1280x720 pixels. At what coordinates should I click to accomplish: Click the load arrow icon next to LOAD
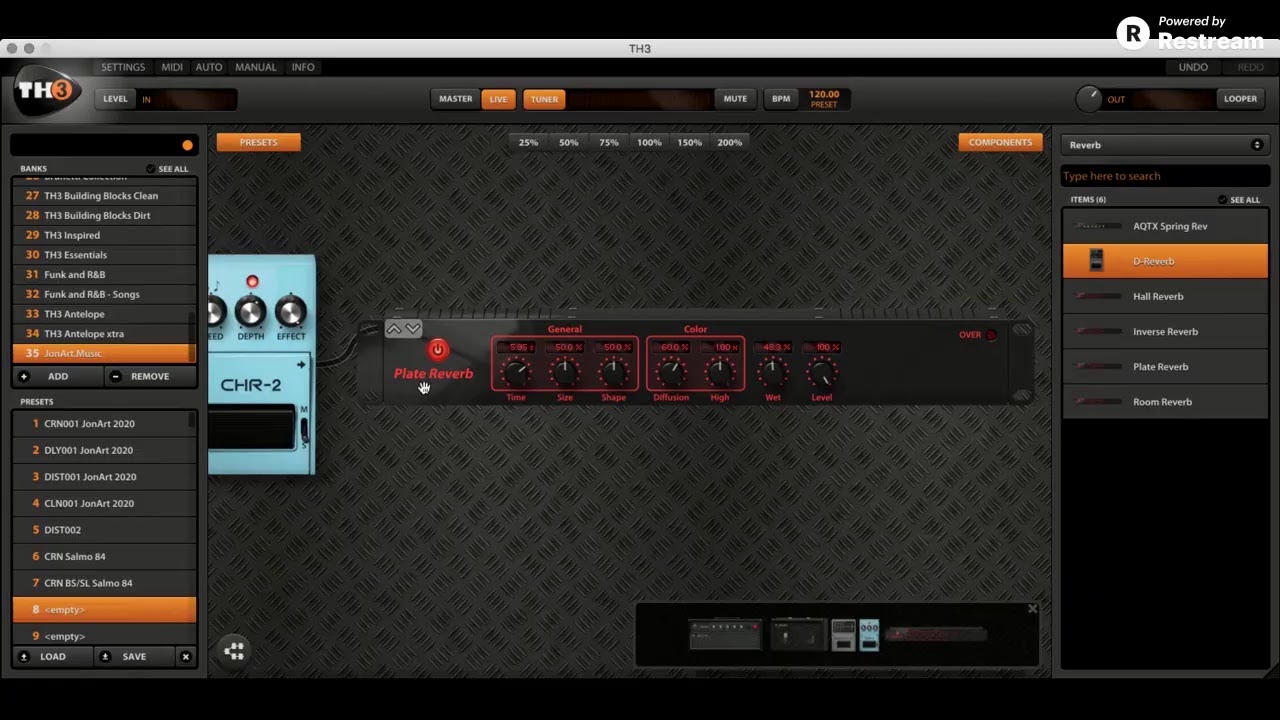(x=24, y=657)
